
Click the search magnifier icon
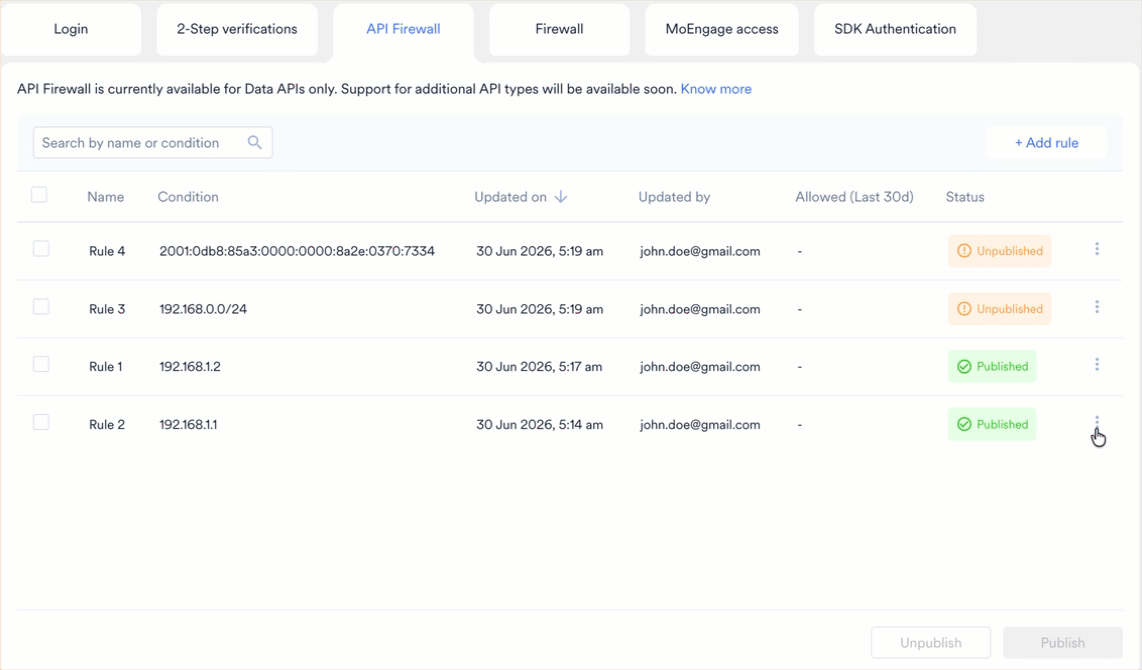pos(254,143)
